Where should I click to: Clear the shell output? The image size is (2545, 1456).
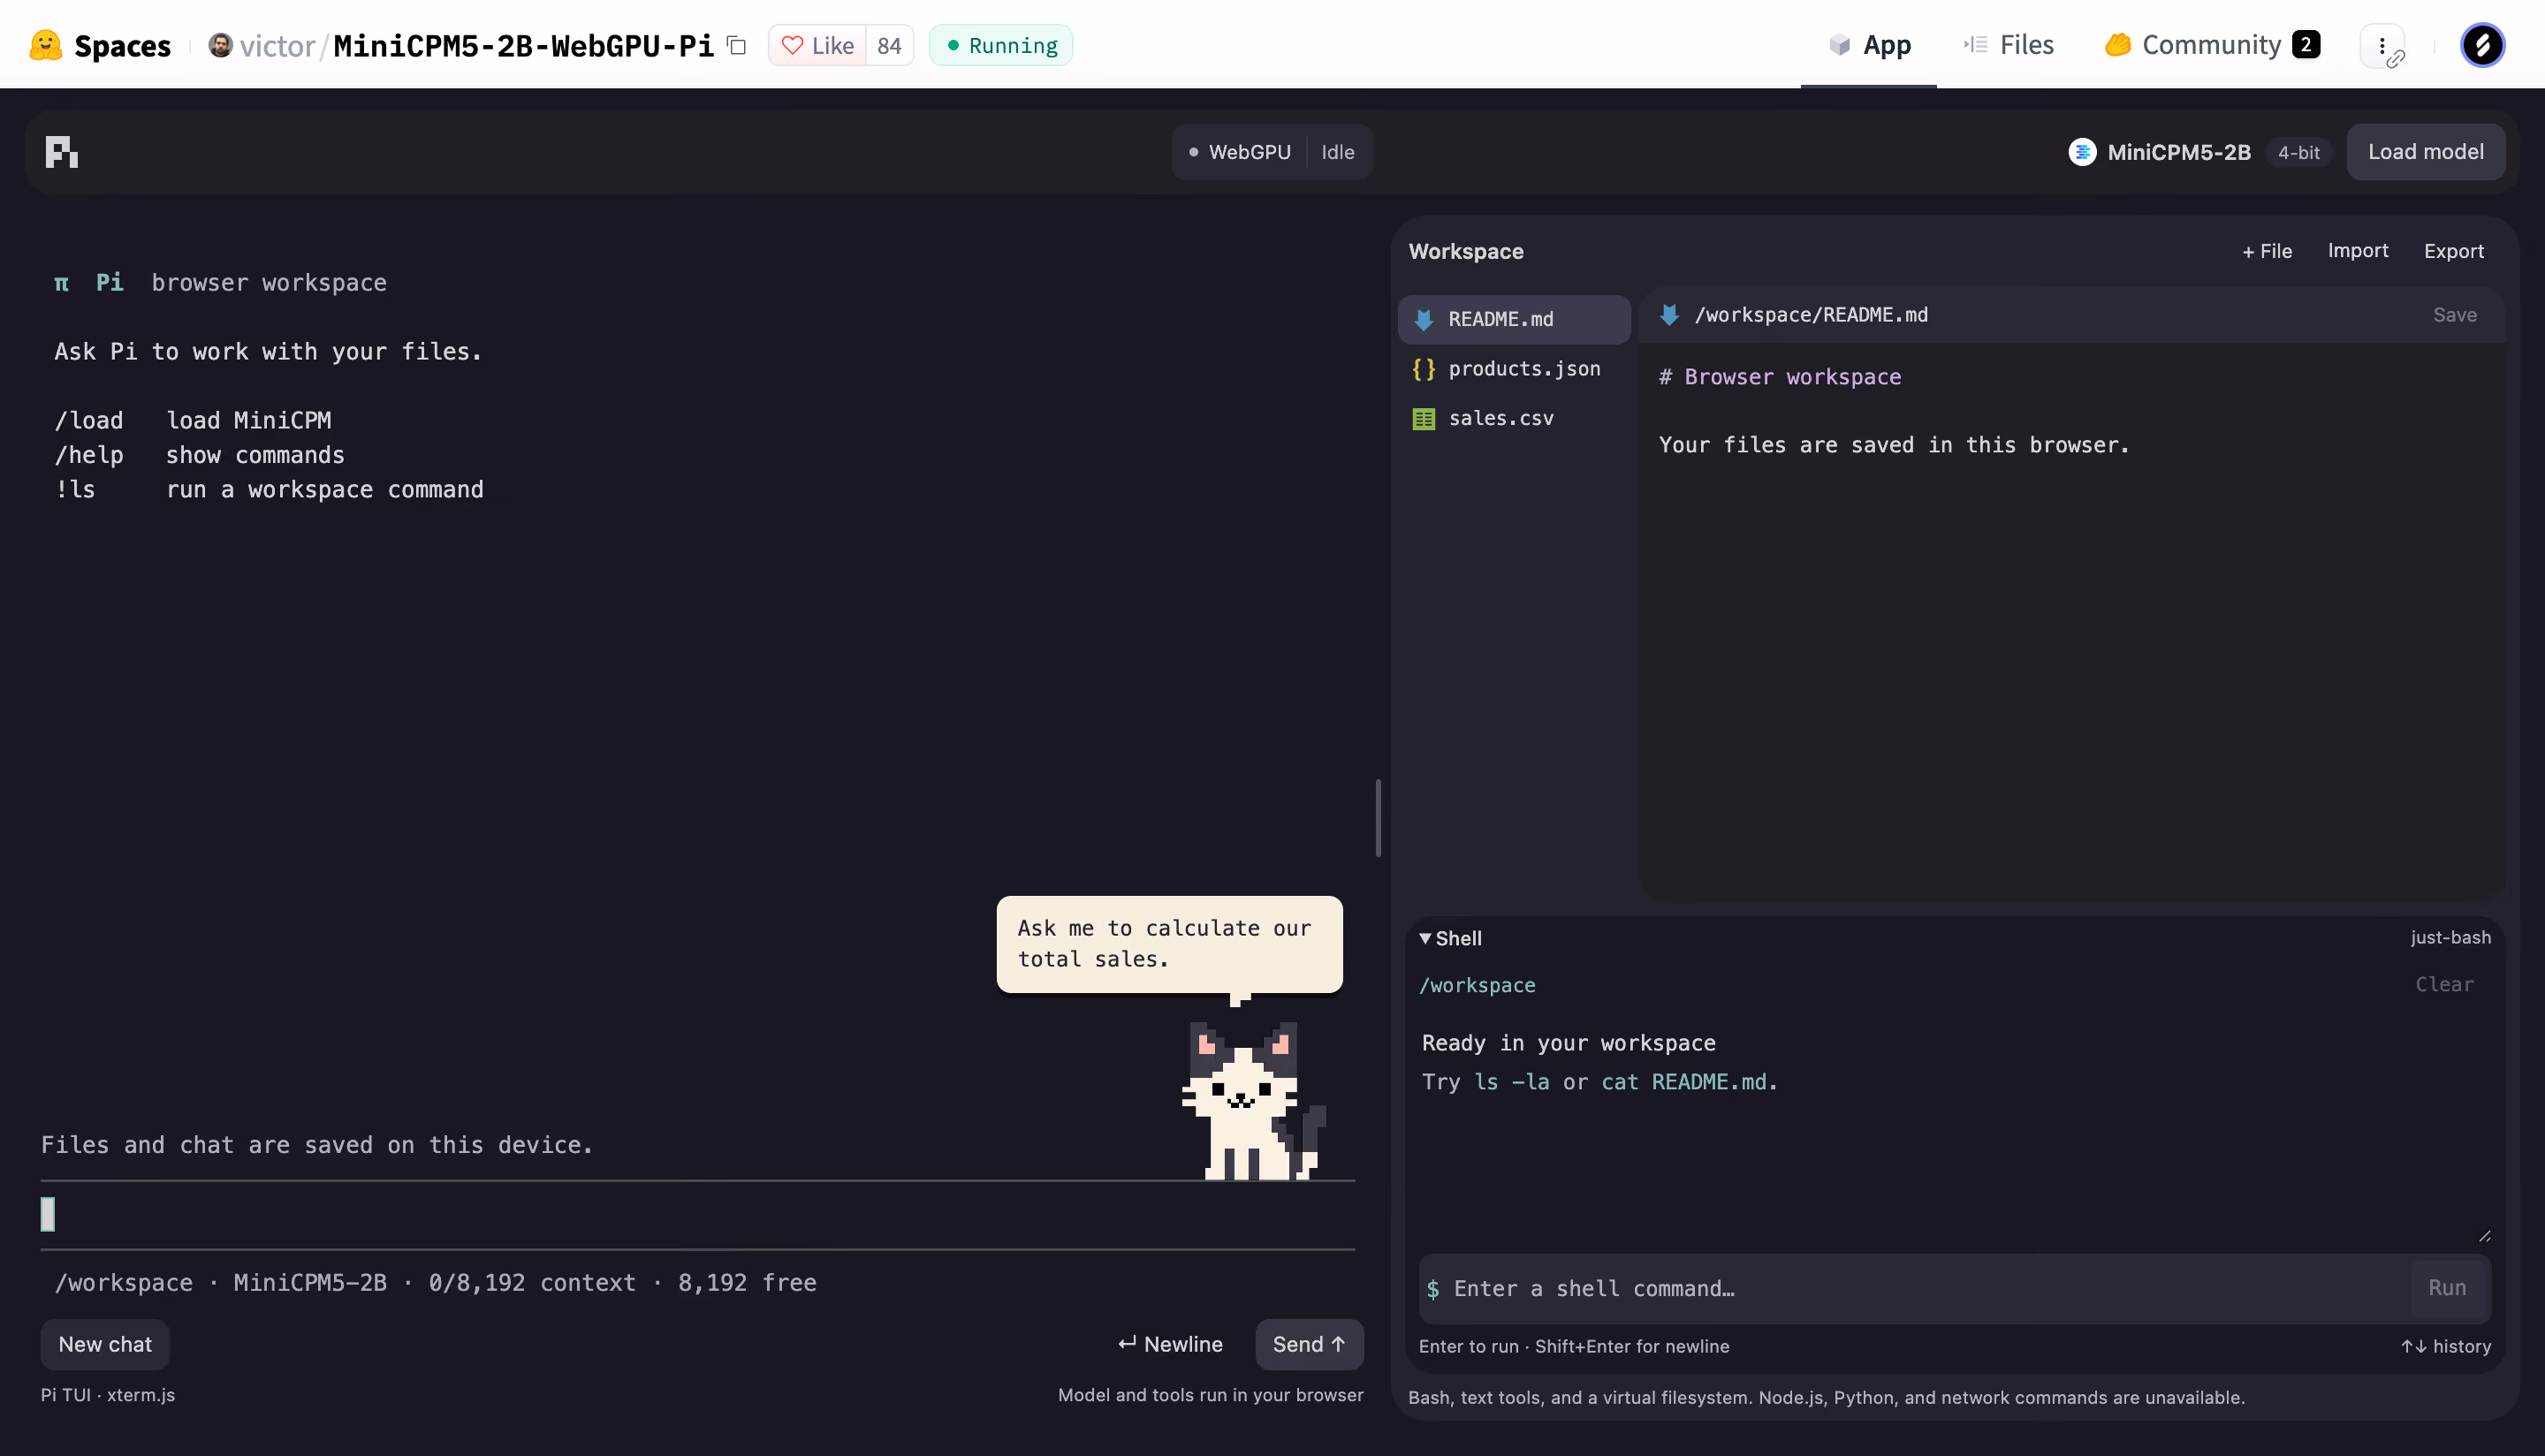pos(2445,985)
